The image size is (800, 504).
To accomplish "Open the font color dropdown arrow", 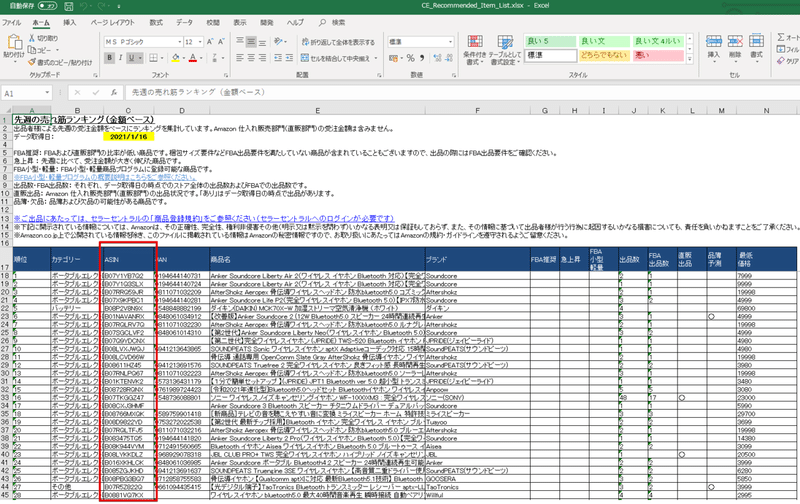I will coord(201,58).
